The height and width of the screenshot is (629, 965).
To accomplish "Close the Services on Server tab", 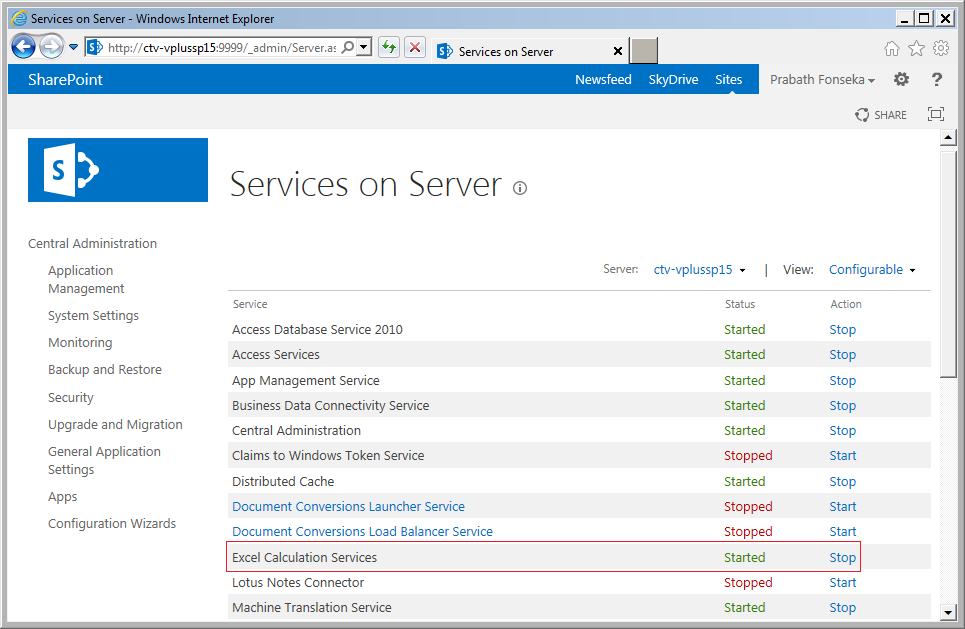I will [x=617, y=52].
